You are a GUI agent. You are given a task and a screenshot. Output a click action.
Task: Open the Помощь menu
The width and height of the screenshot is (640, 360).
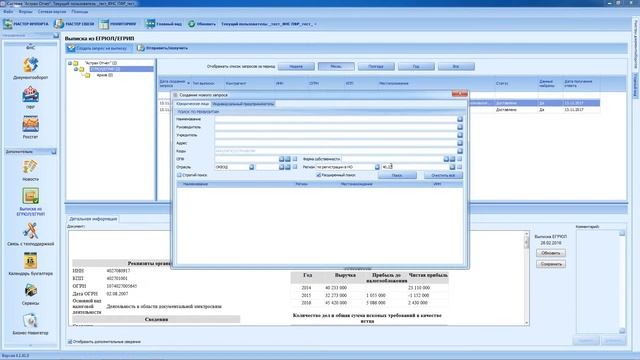[80, 12]
